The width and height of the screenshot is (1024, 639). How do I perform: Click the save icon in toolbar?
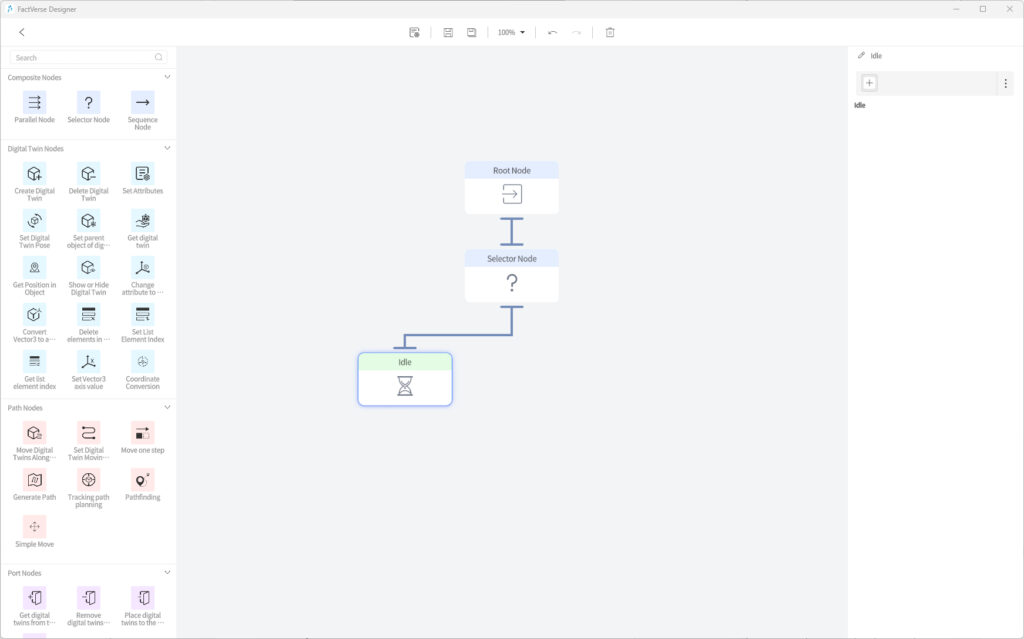(448, 32)
